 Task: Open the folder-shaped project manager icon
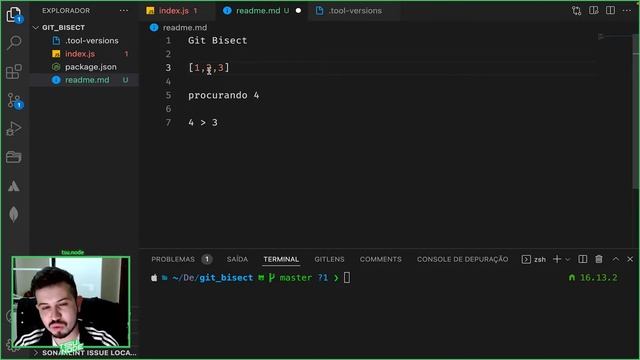click(14, 157)
